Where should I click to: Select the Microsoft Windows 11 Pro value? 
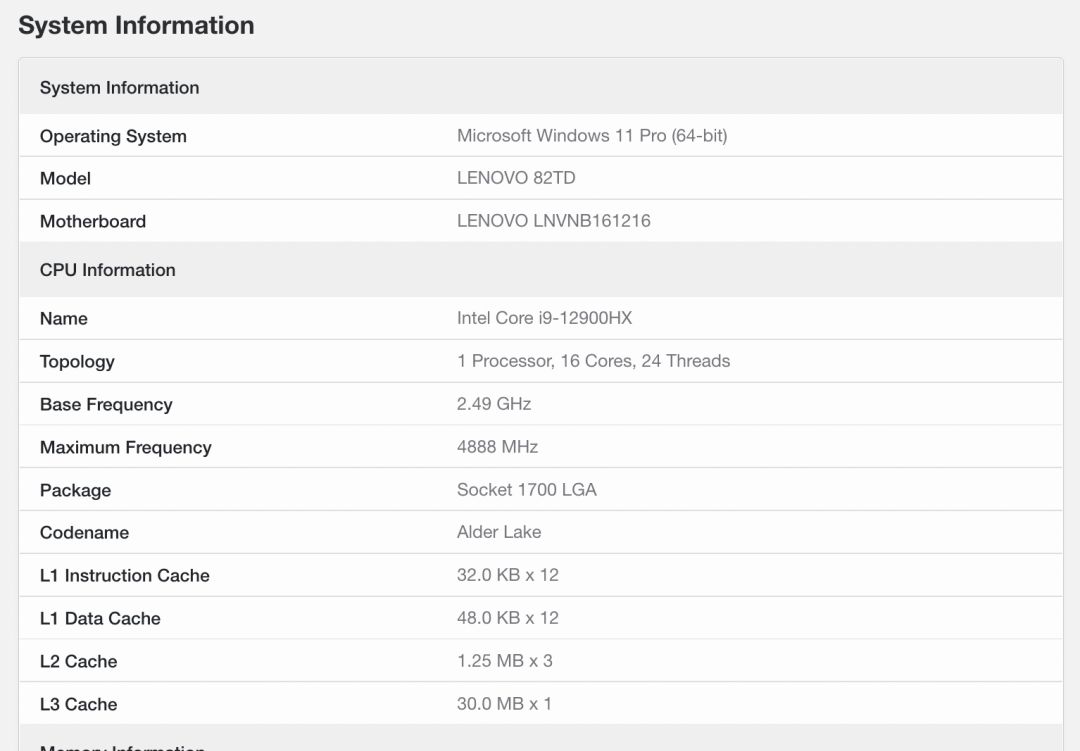591,135
